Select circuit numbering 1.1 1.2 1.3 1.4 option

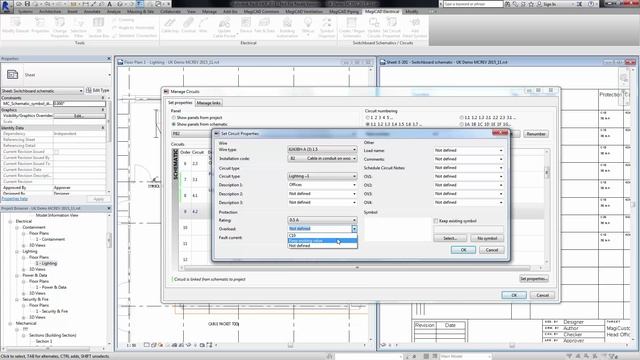367,124
